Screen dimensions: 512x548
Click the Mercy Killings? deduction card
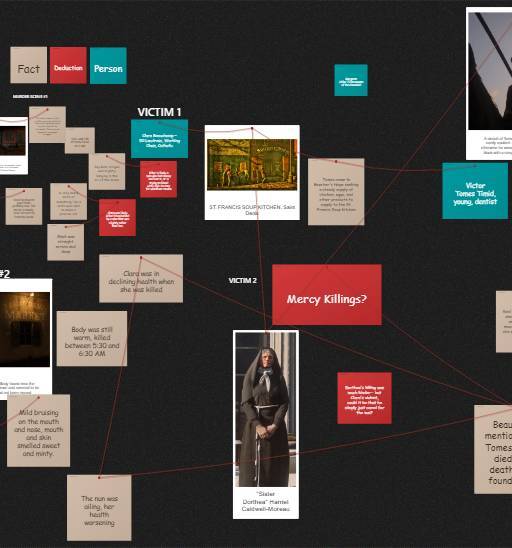327,295
